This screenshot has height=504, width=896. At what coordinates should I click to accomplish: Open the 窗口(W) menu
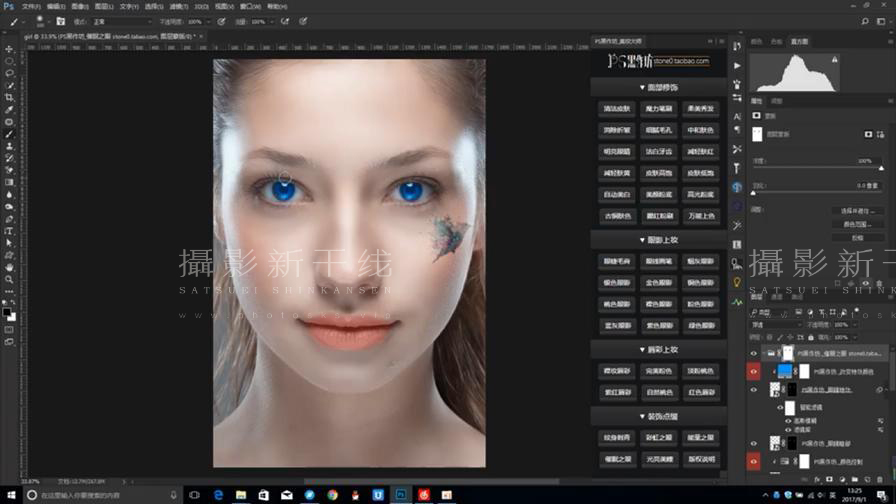pyautogui.click(x=250, y=6)
